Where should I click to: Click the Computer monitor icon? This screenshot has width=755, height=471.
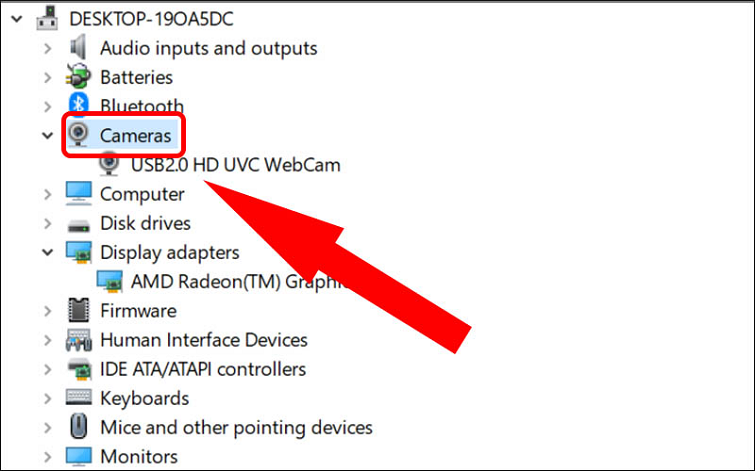point(78,194)
